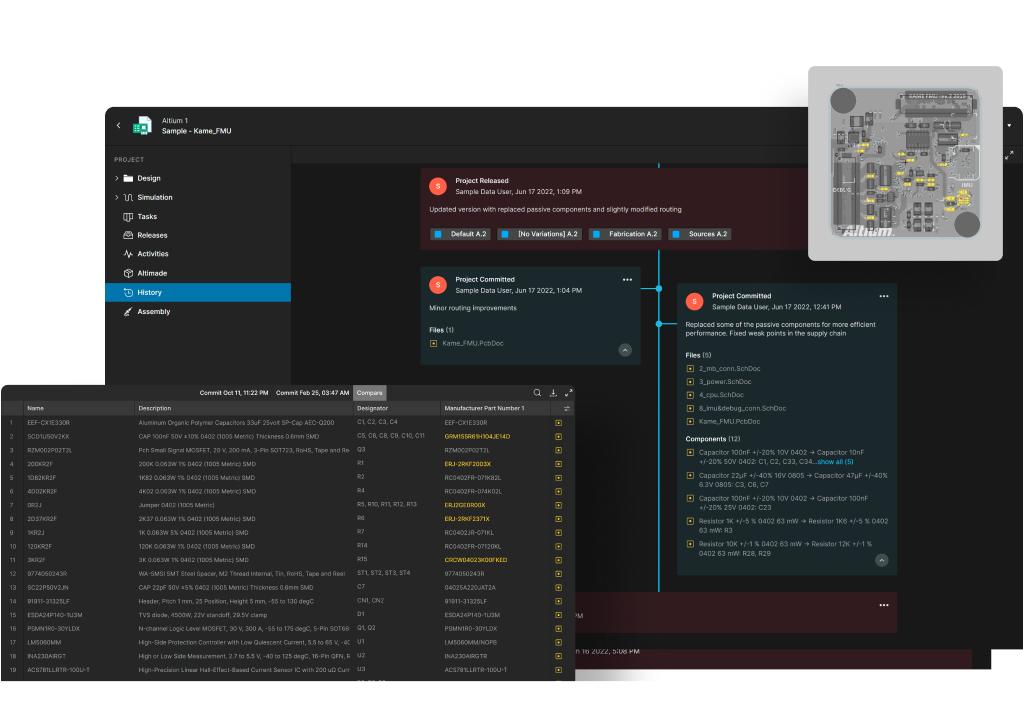The height and width of the screenshot is (720, 1024).
Task: Download the BOM comparison table
Action: pos(553,393)
